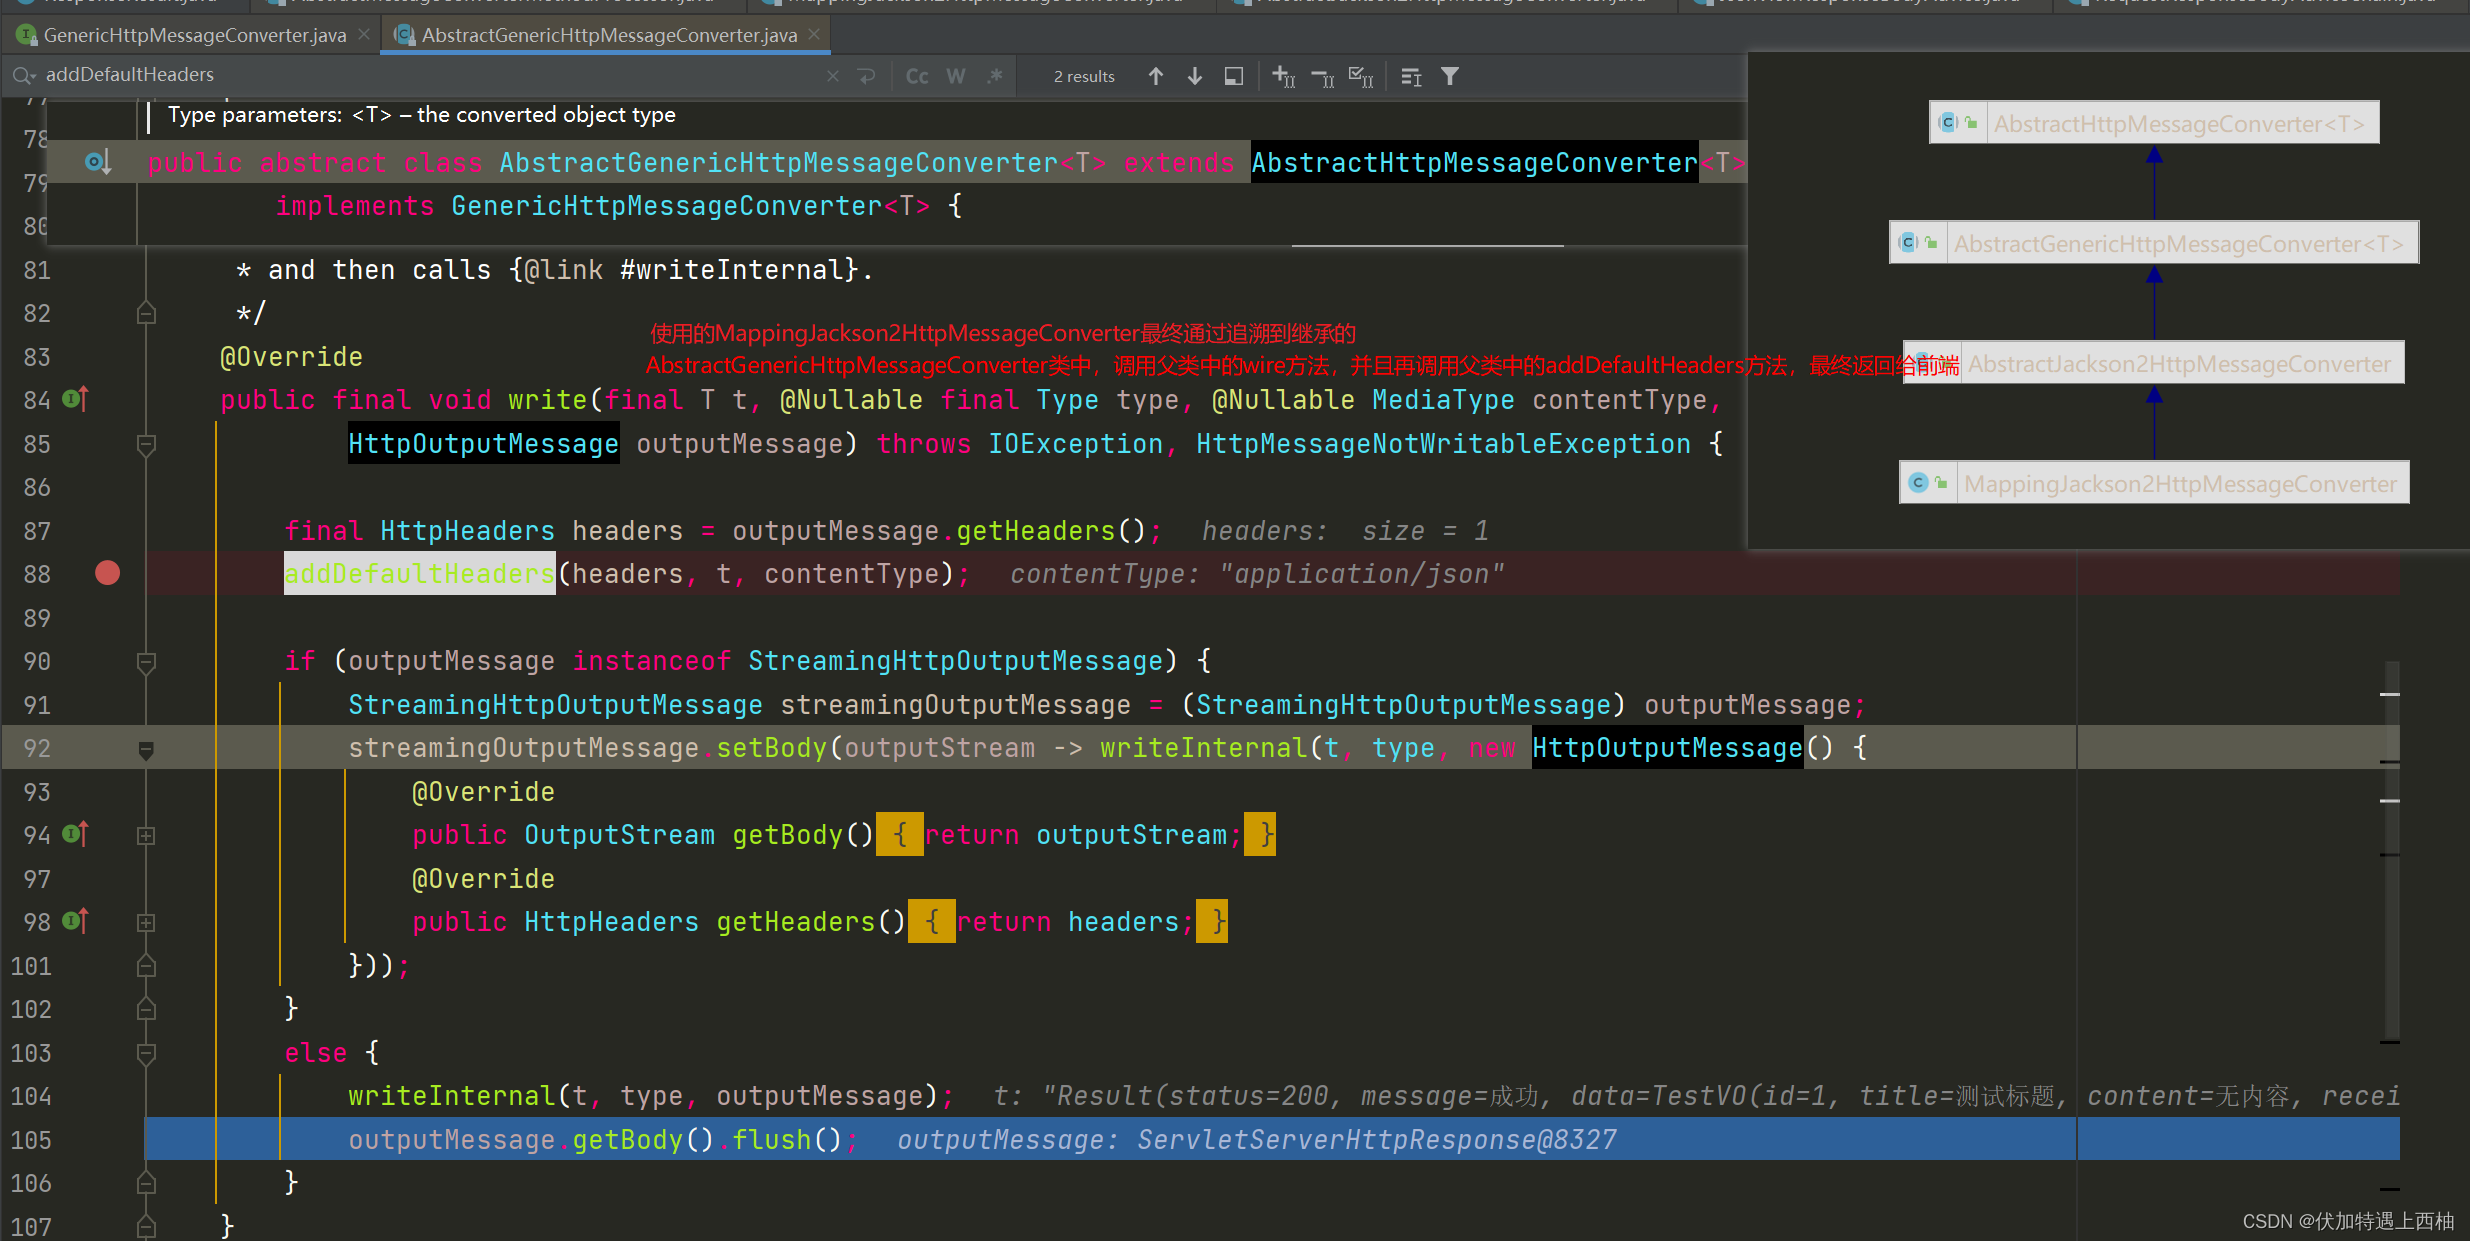Toggle Regex search option
Image resolution: width=2470 pixels, height=1241 pixels.
click(994, 76)
